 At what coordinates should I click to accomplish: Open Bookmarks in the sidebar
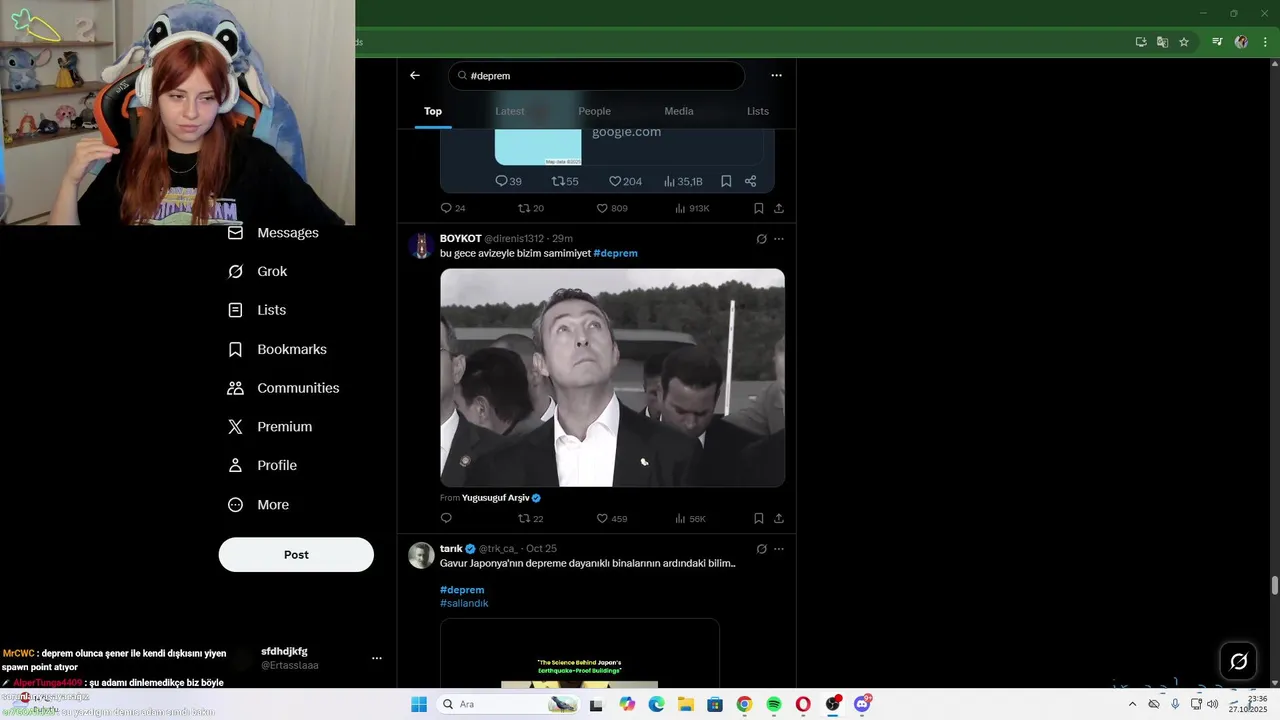point(277,349)
